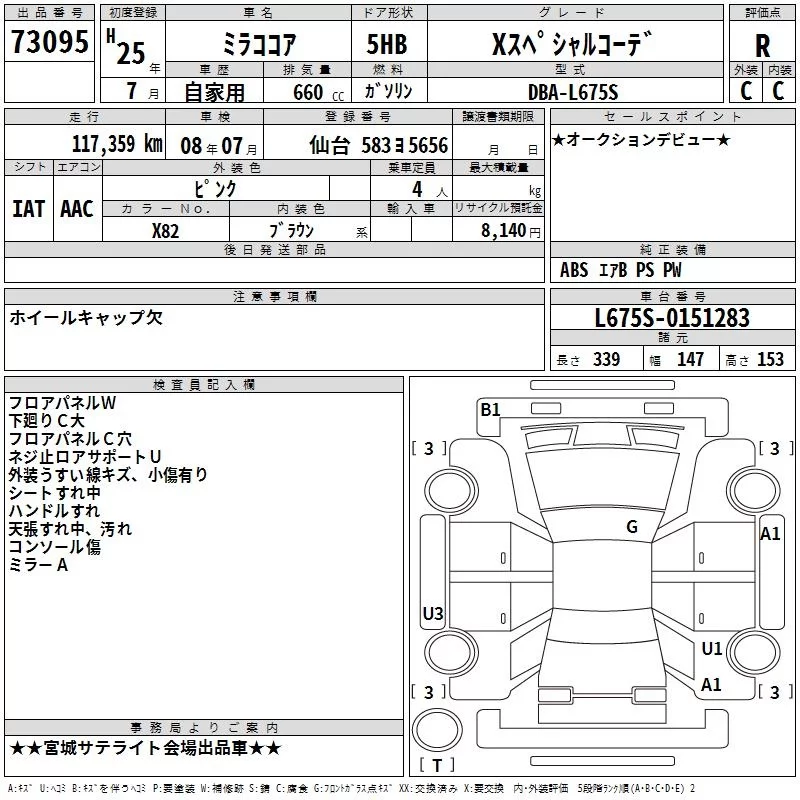Select interior color ブラウン
The width and height of the screenshot is (800, 800).
tap(292, 230)
